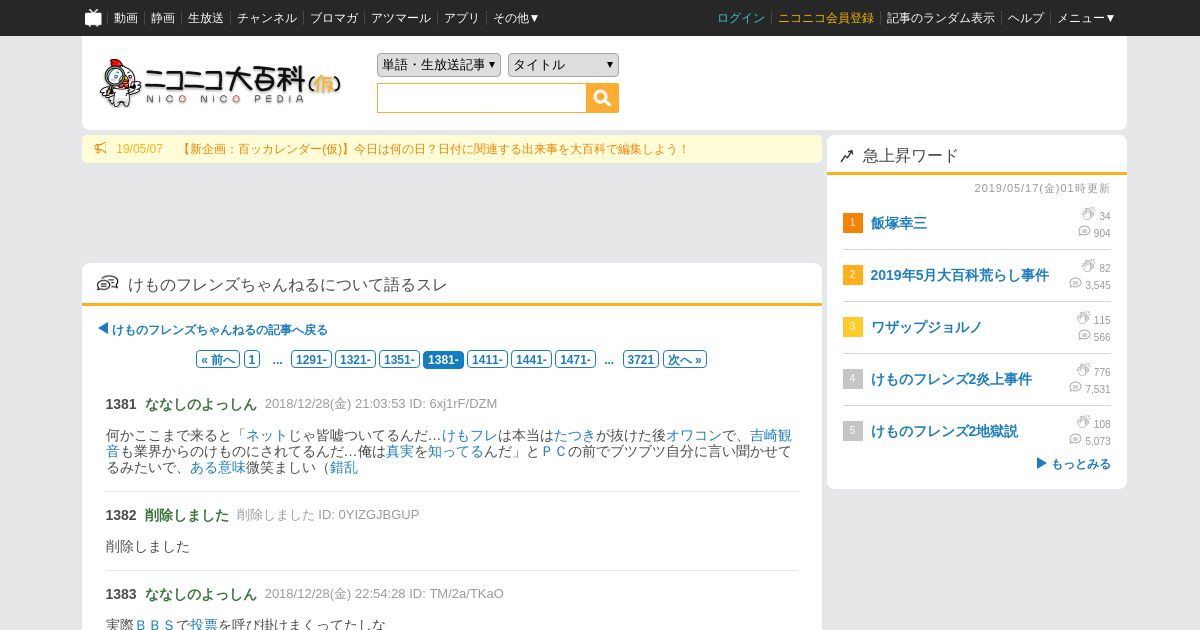This screenshot has height=630, width=1200.
Task: Click the orange magnifier search button
Action: click(602, 98)
